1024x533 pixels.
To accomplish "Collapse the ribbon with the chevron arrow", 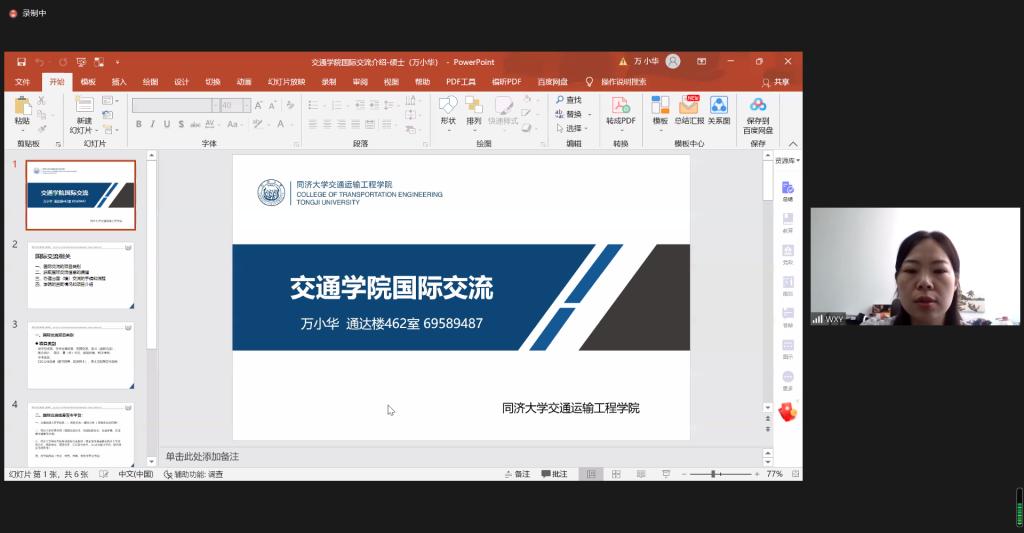I will [793, 144].
